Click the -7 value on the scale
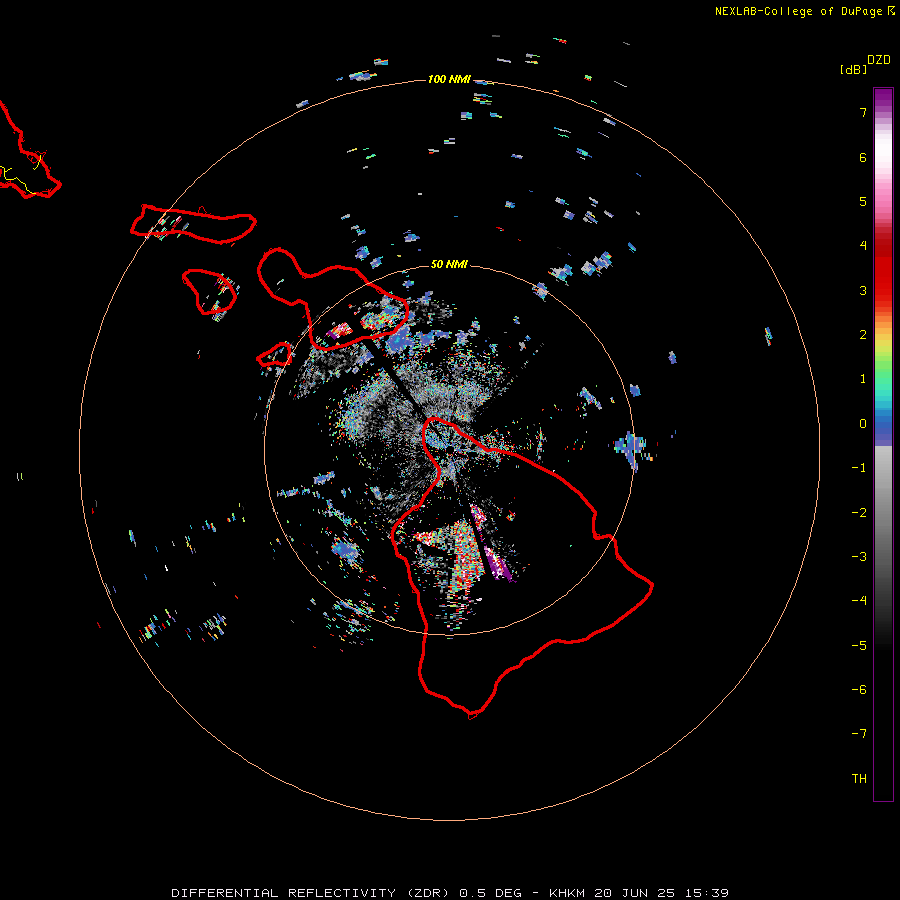This screenshot has height=900, width=900. click(x=859, y=734)
